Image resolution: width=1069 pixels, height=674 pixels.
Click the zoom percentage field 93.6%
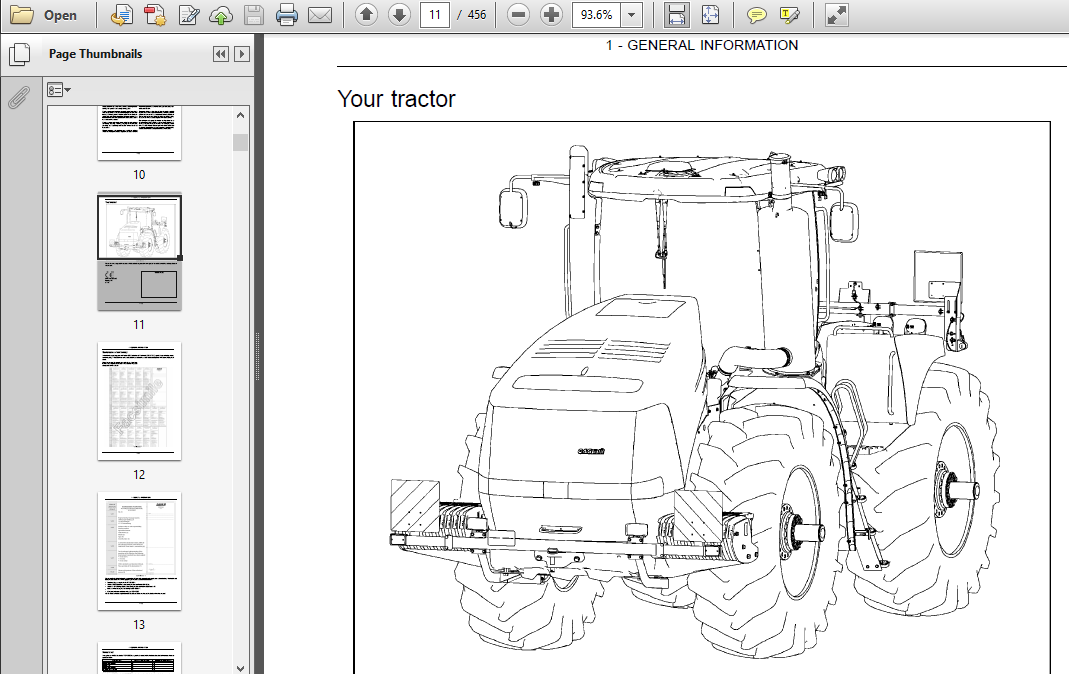tap(597, 14)
